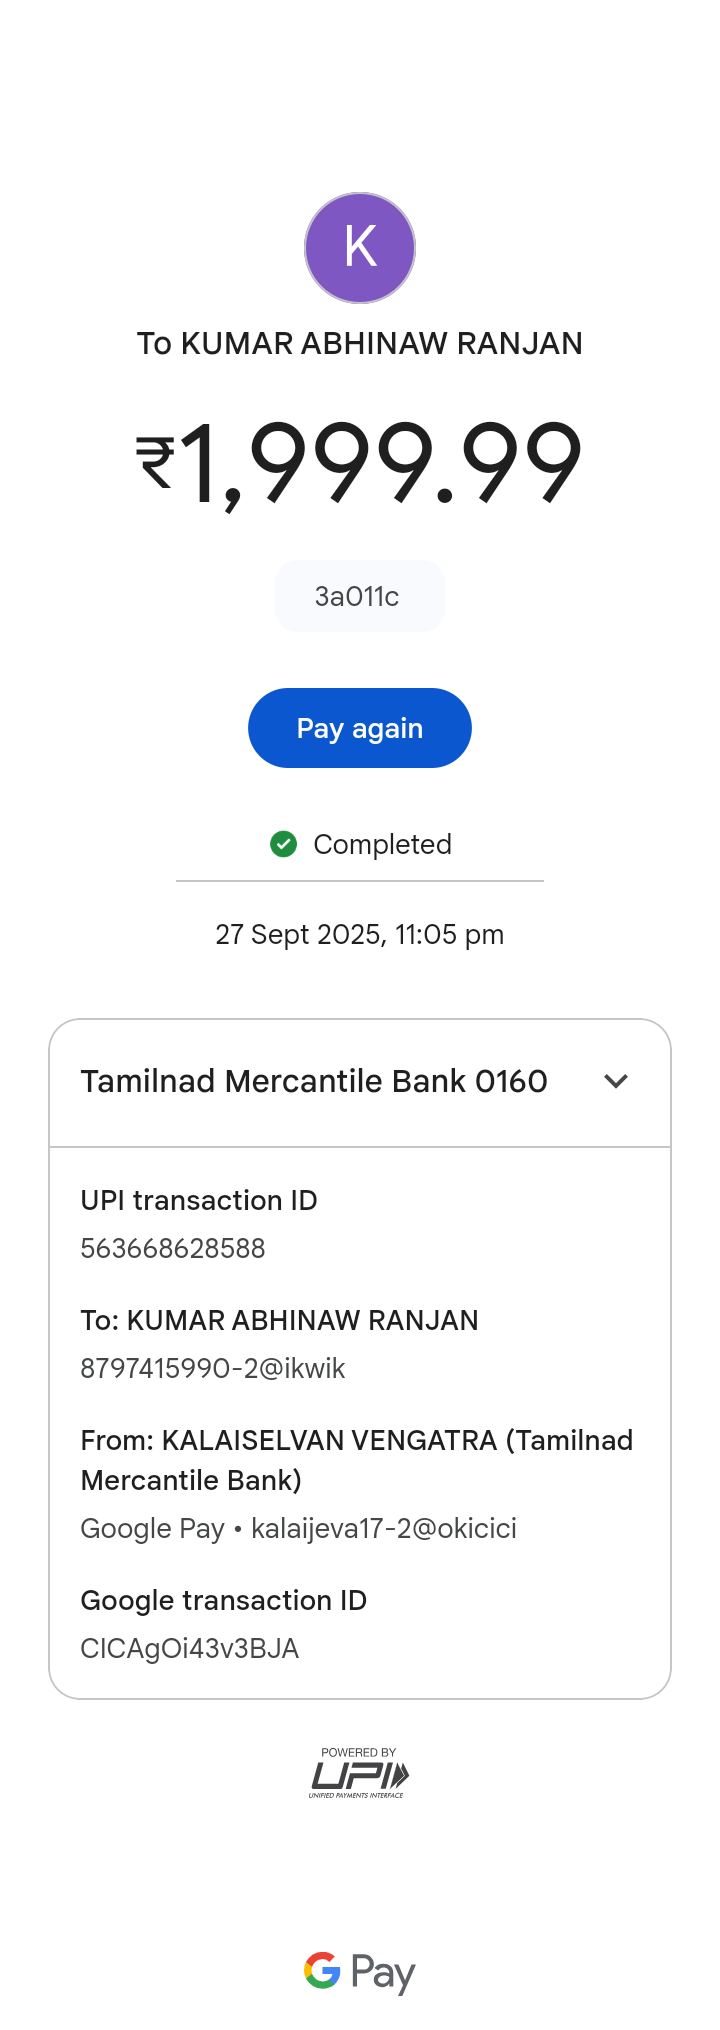
Task: Select Google transaction ID CICAgOi43v3BJA
Action: tap(190, 1649)
